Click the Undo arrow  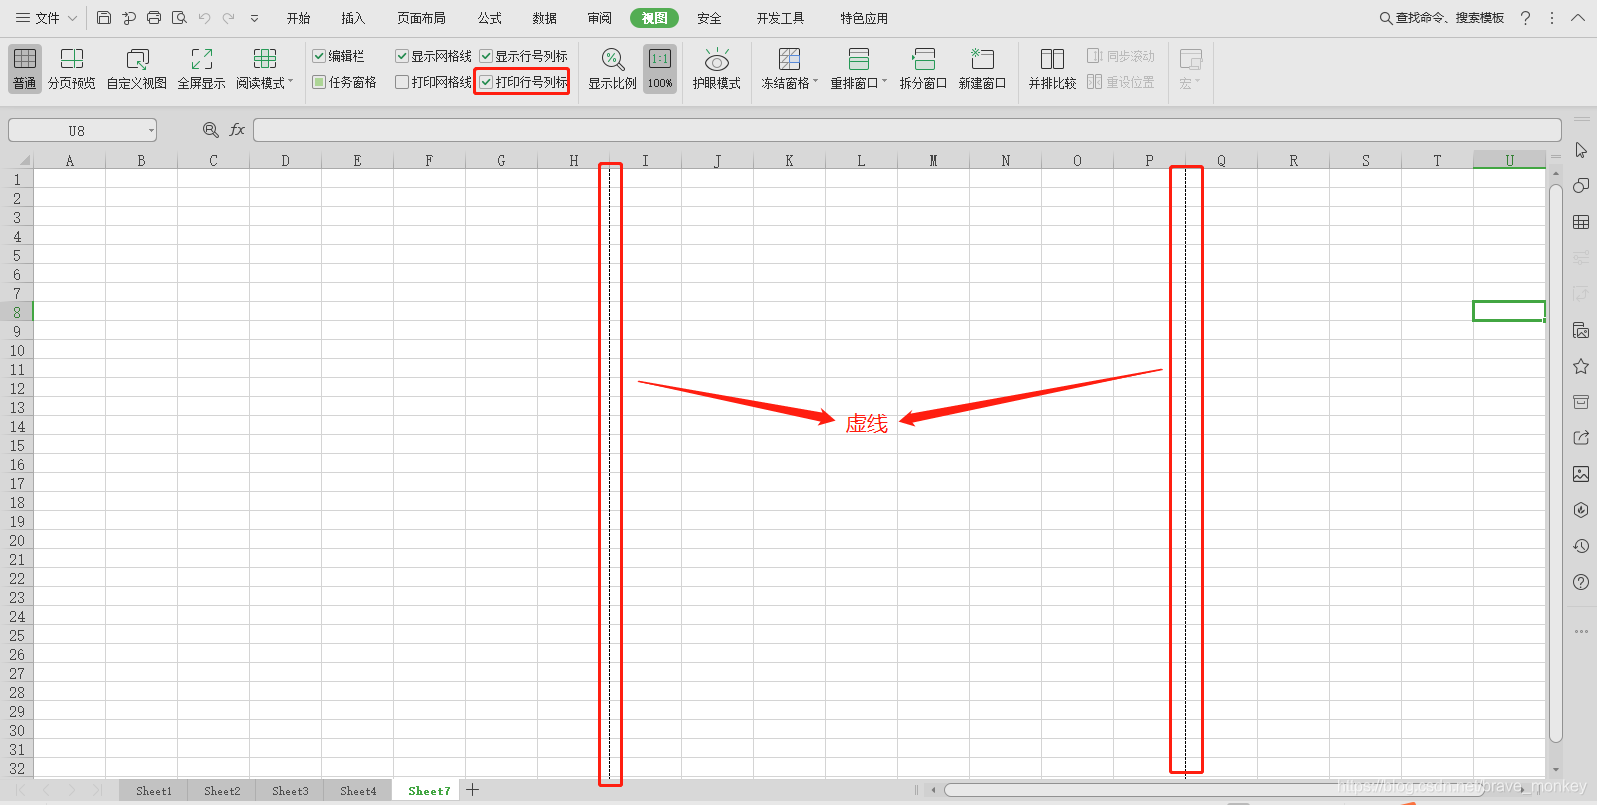204,18
